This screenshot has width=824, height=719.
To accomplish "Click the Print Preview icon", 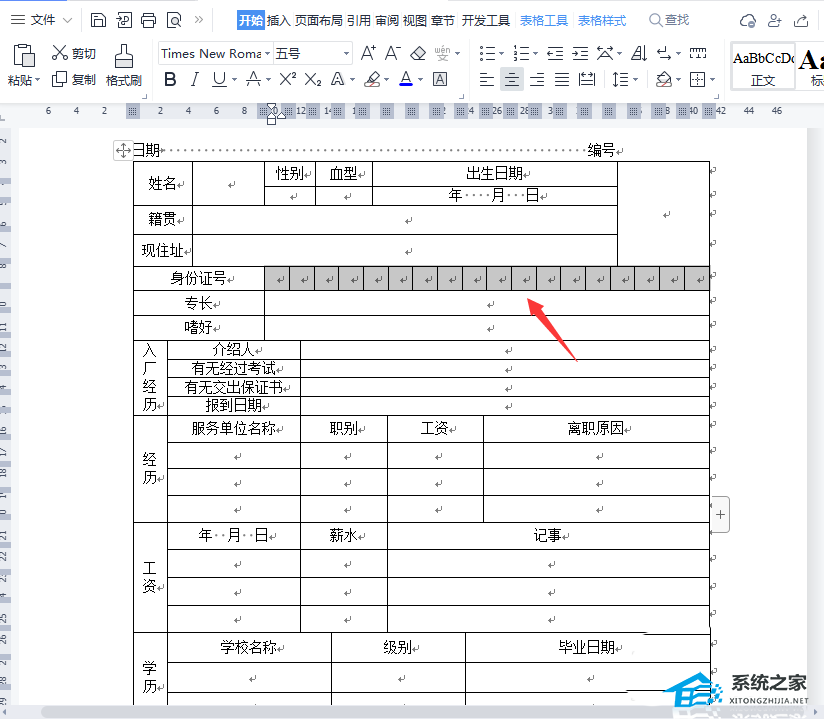I will pyautogui.click(x=174, y=20).
